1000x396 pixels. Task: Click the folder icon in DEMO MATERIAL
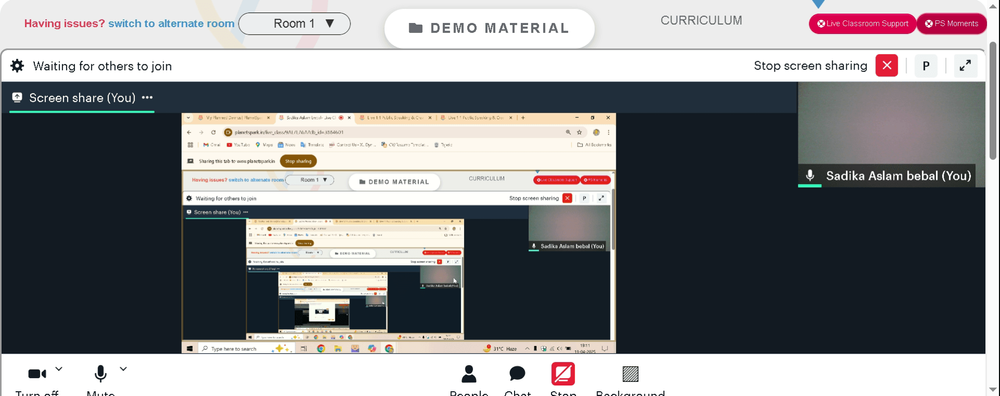416,28
